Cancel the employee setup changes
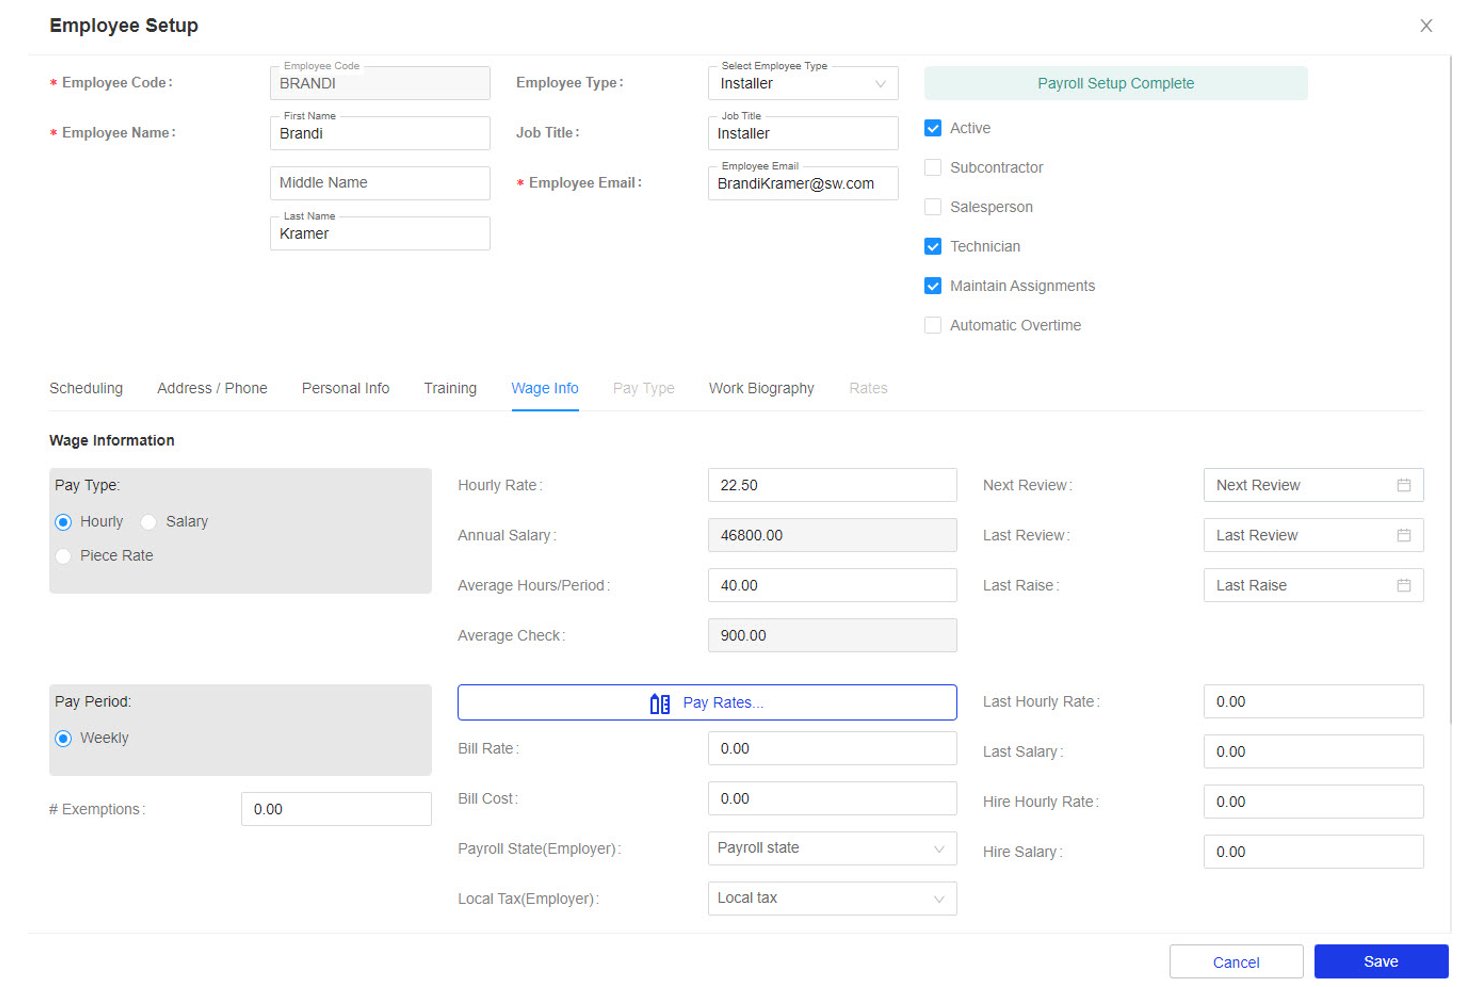The height and width of the screenshot is (987, 1480). click(x=1236, y=962)
